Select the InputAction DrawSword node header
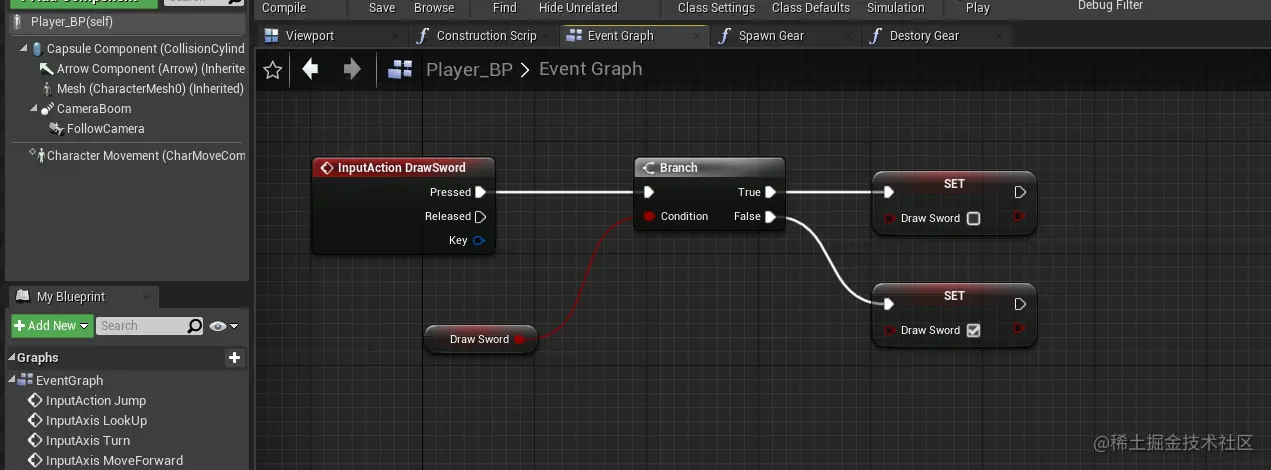1271x470 pixels. (x=402, y=168)
